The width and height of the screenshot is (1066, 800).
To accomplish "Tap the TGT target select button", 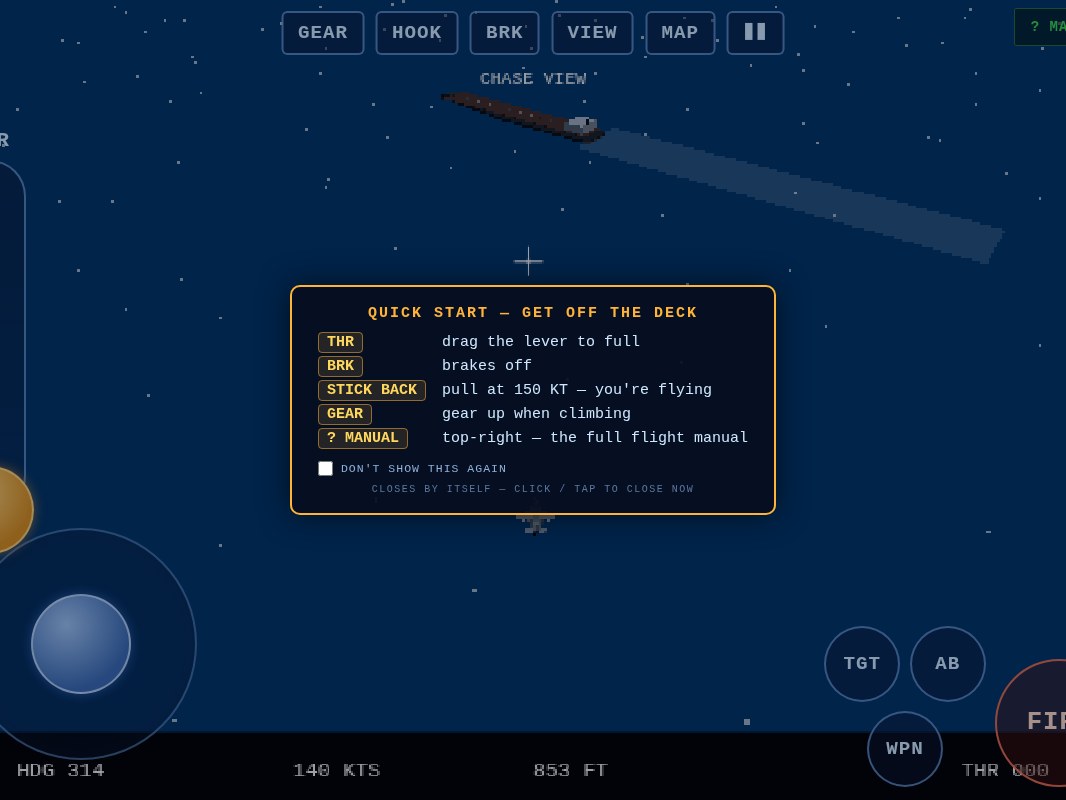I will [862, 663].
